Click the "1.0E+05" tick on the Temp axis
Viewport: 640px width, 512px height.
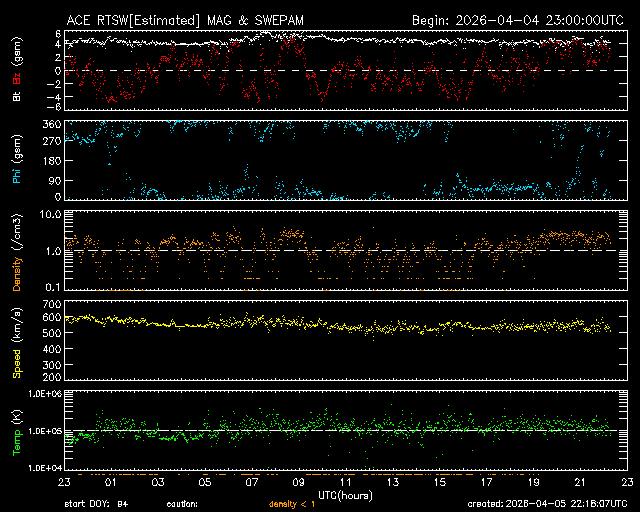(45, 431)
